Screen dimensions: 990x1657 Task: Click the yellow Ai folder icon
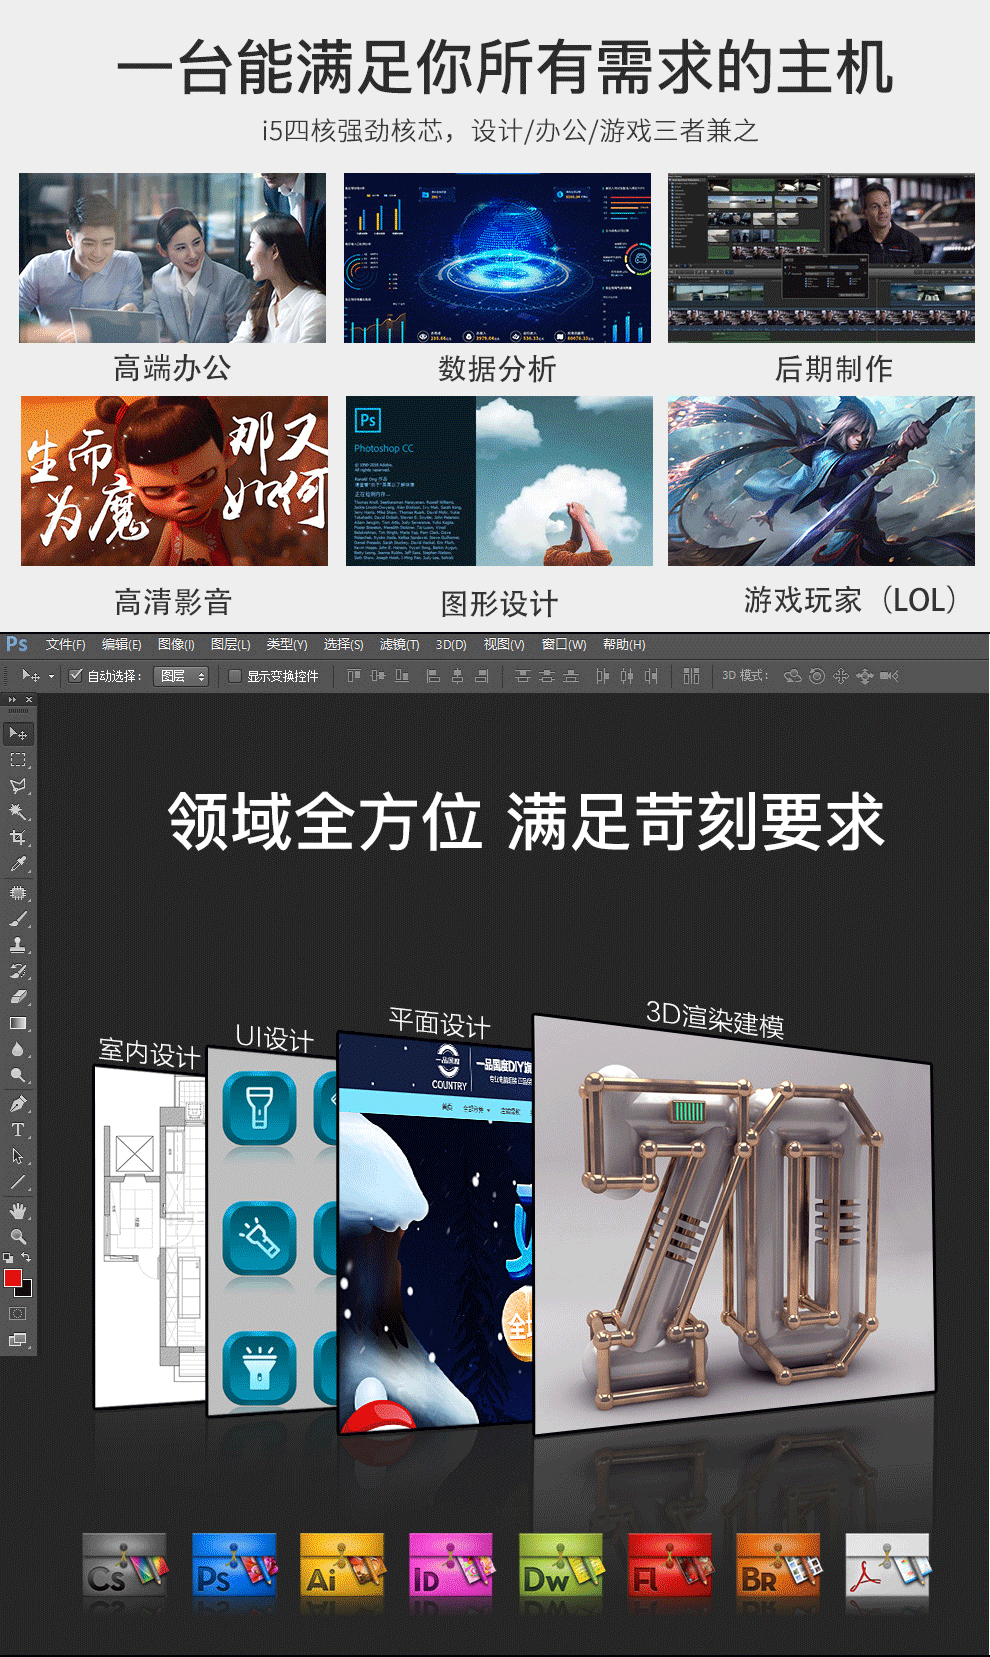pos(342,1564)
